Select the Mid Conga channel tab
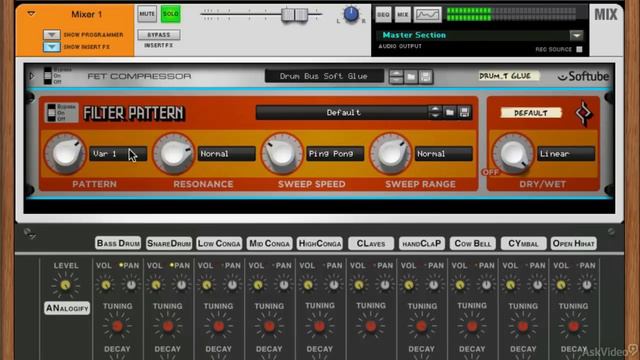 point(269,243)
